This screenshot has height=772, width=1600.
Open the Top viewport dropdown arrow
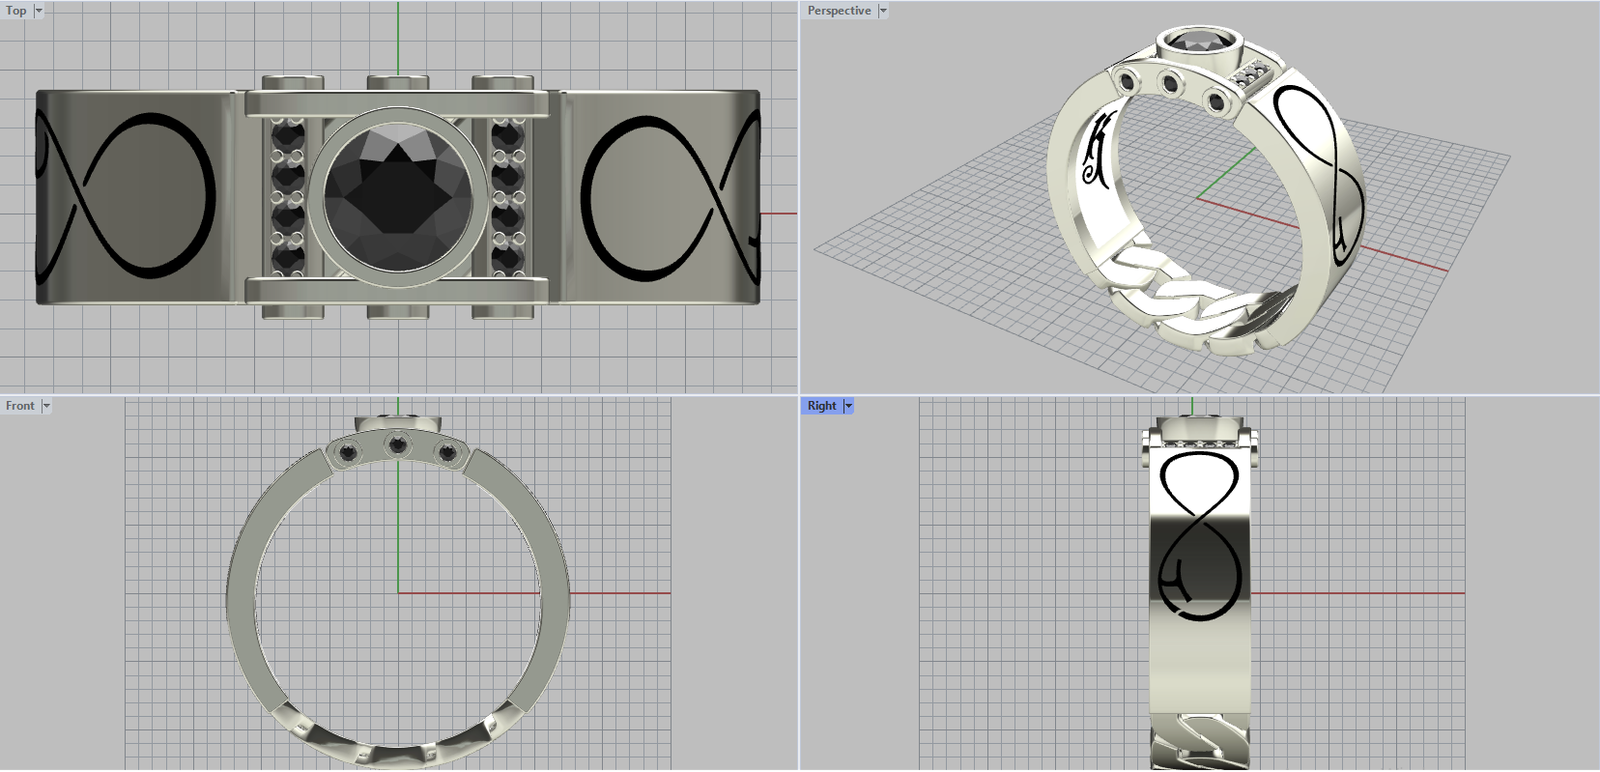tap(39, 11)
